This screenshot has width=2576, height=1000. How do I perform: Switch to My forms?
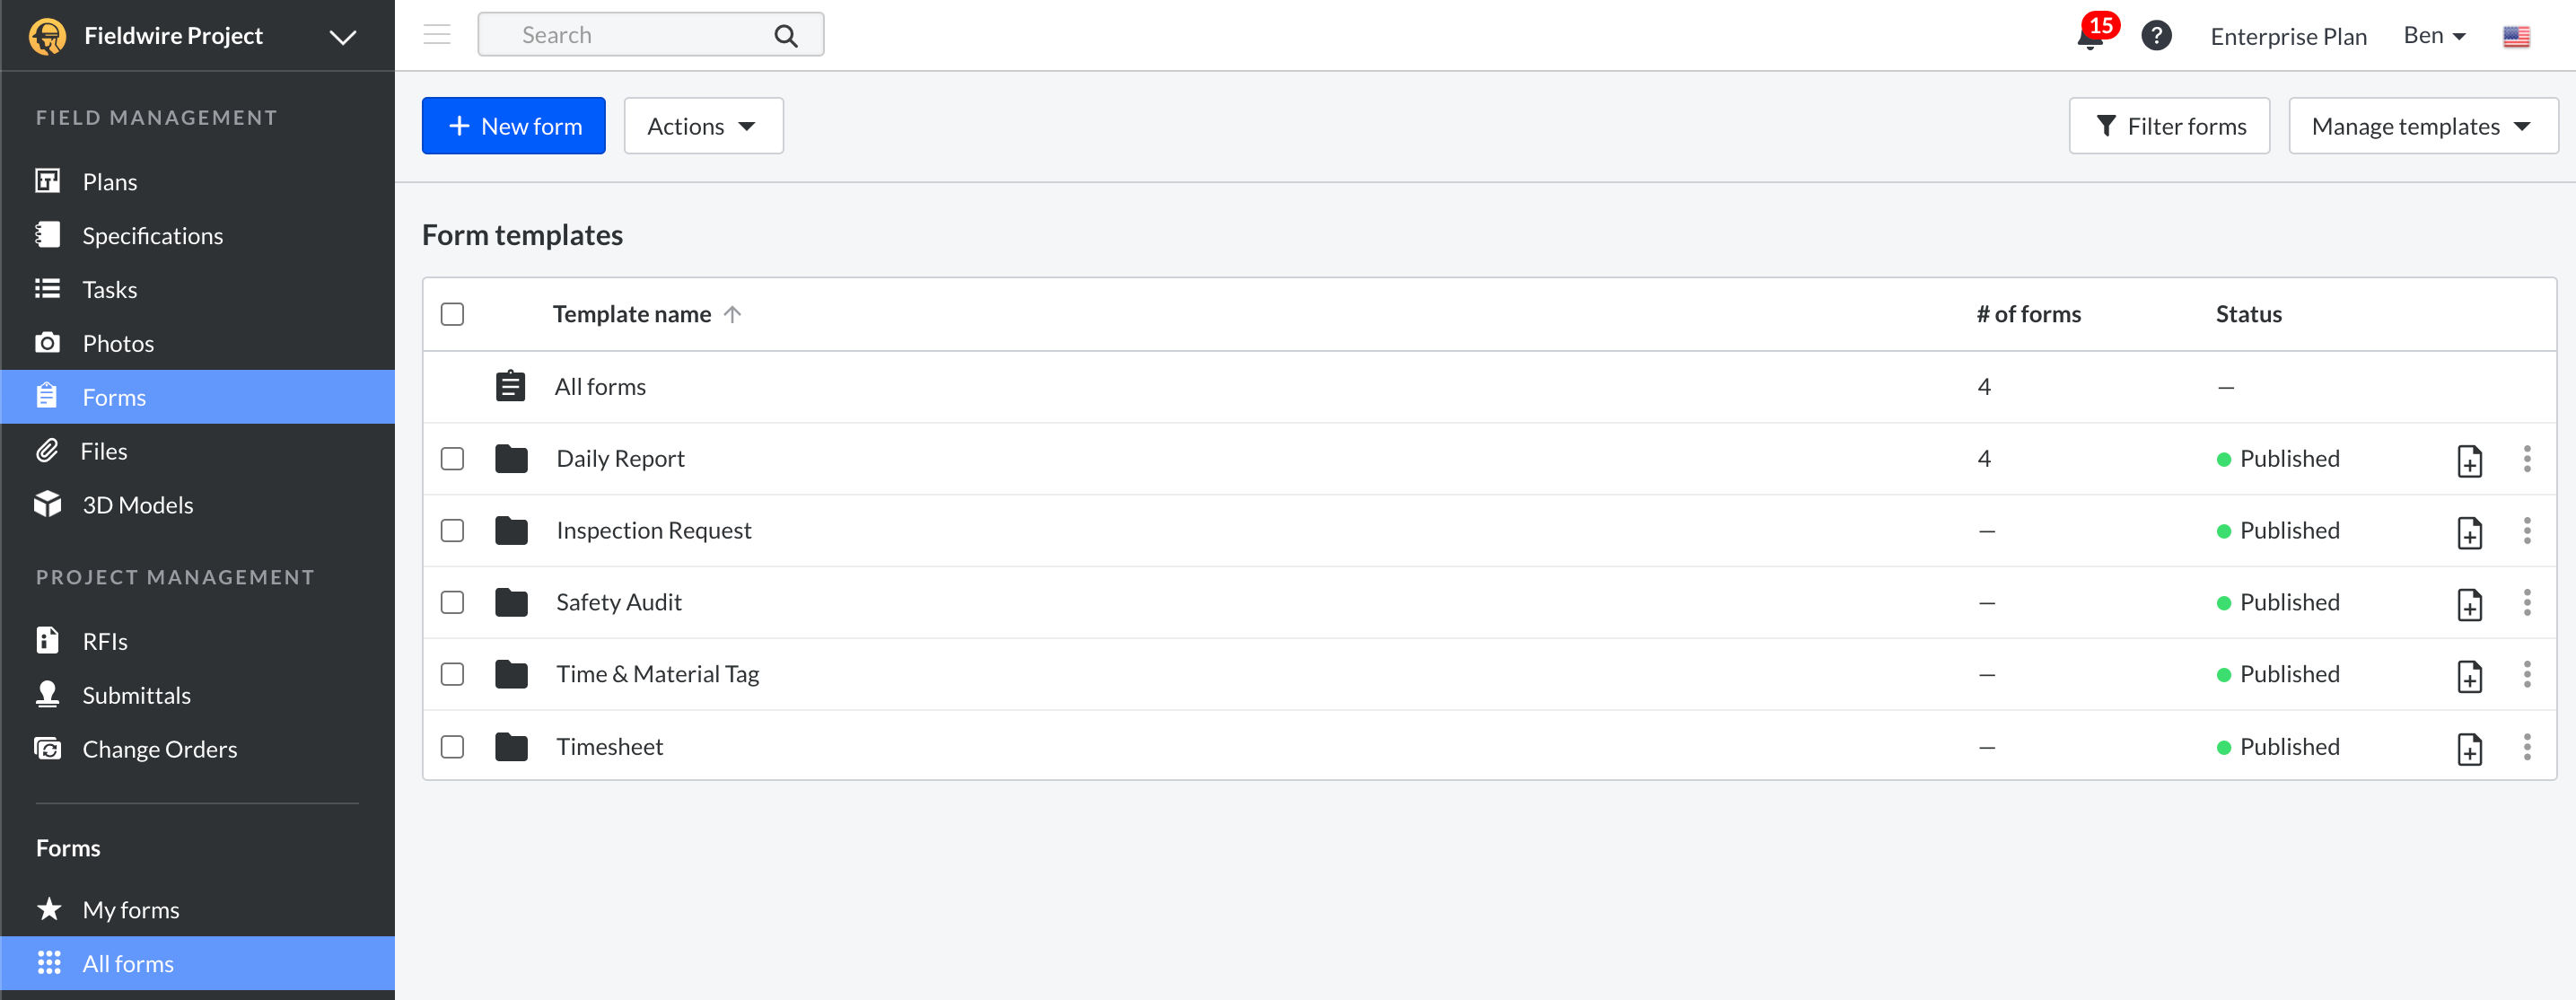(130, 909)
